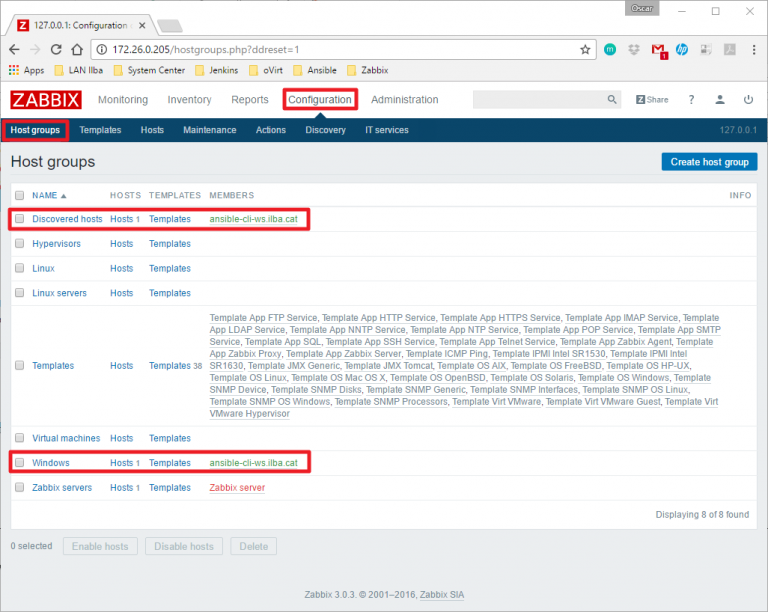Switch to the Actions submenu tab
This screenshot has width=768, height=612.
(271, 130)
